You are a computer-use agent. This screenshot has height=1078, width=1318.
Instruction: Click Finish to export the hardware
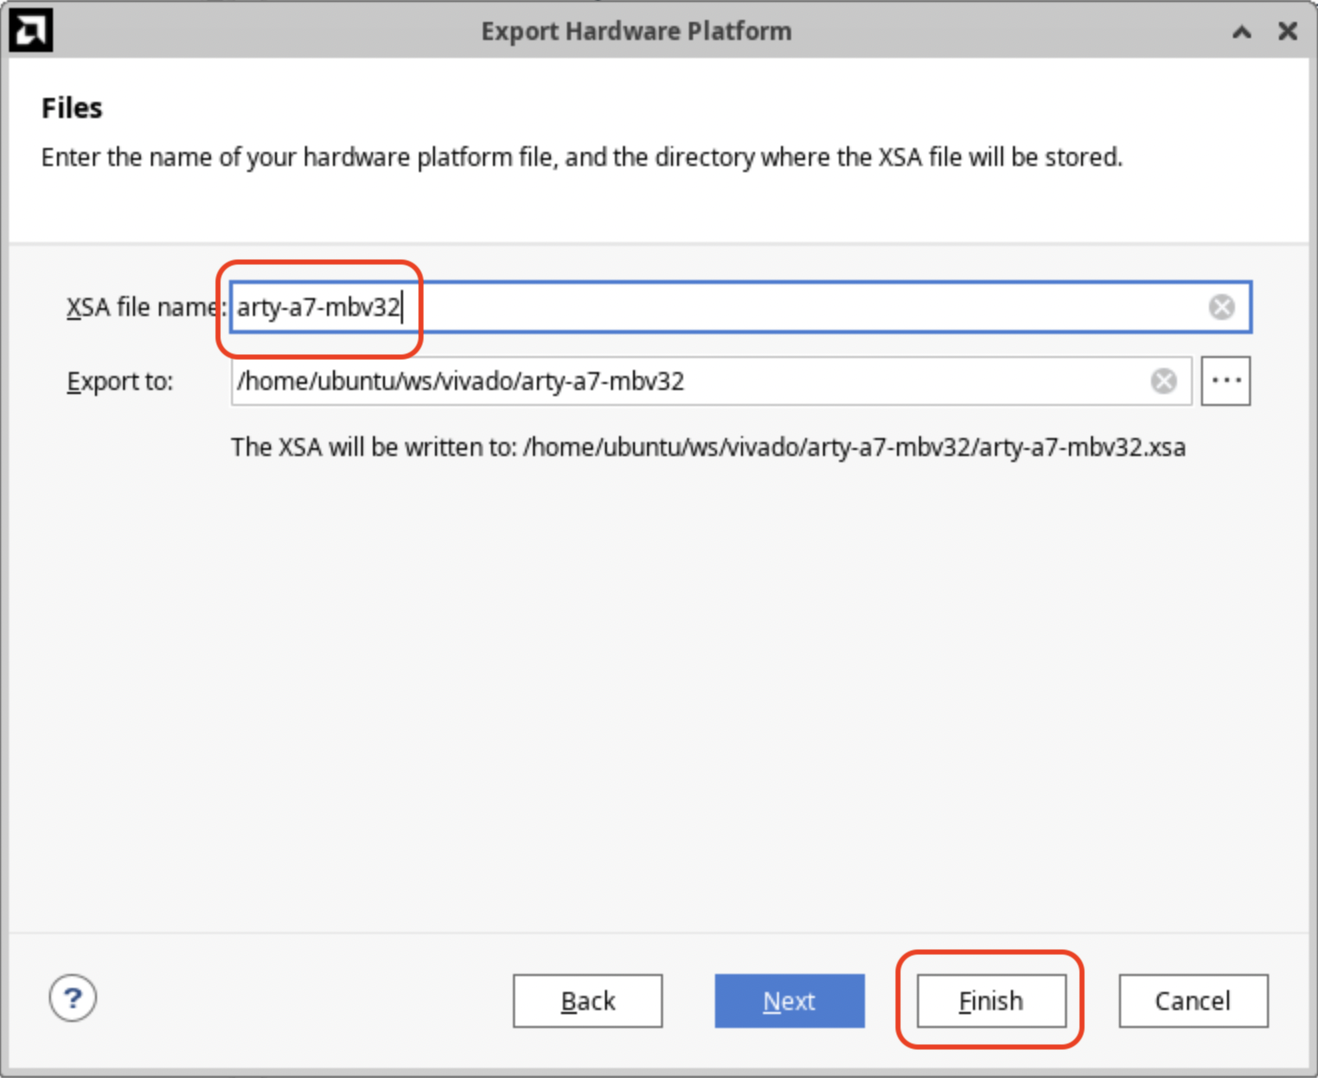tap(991, 1001)
